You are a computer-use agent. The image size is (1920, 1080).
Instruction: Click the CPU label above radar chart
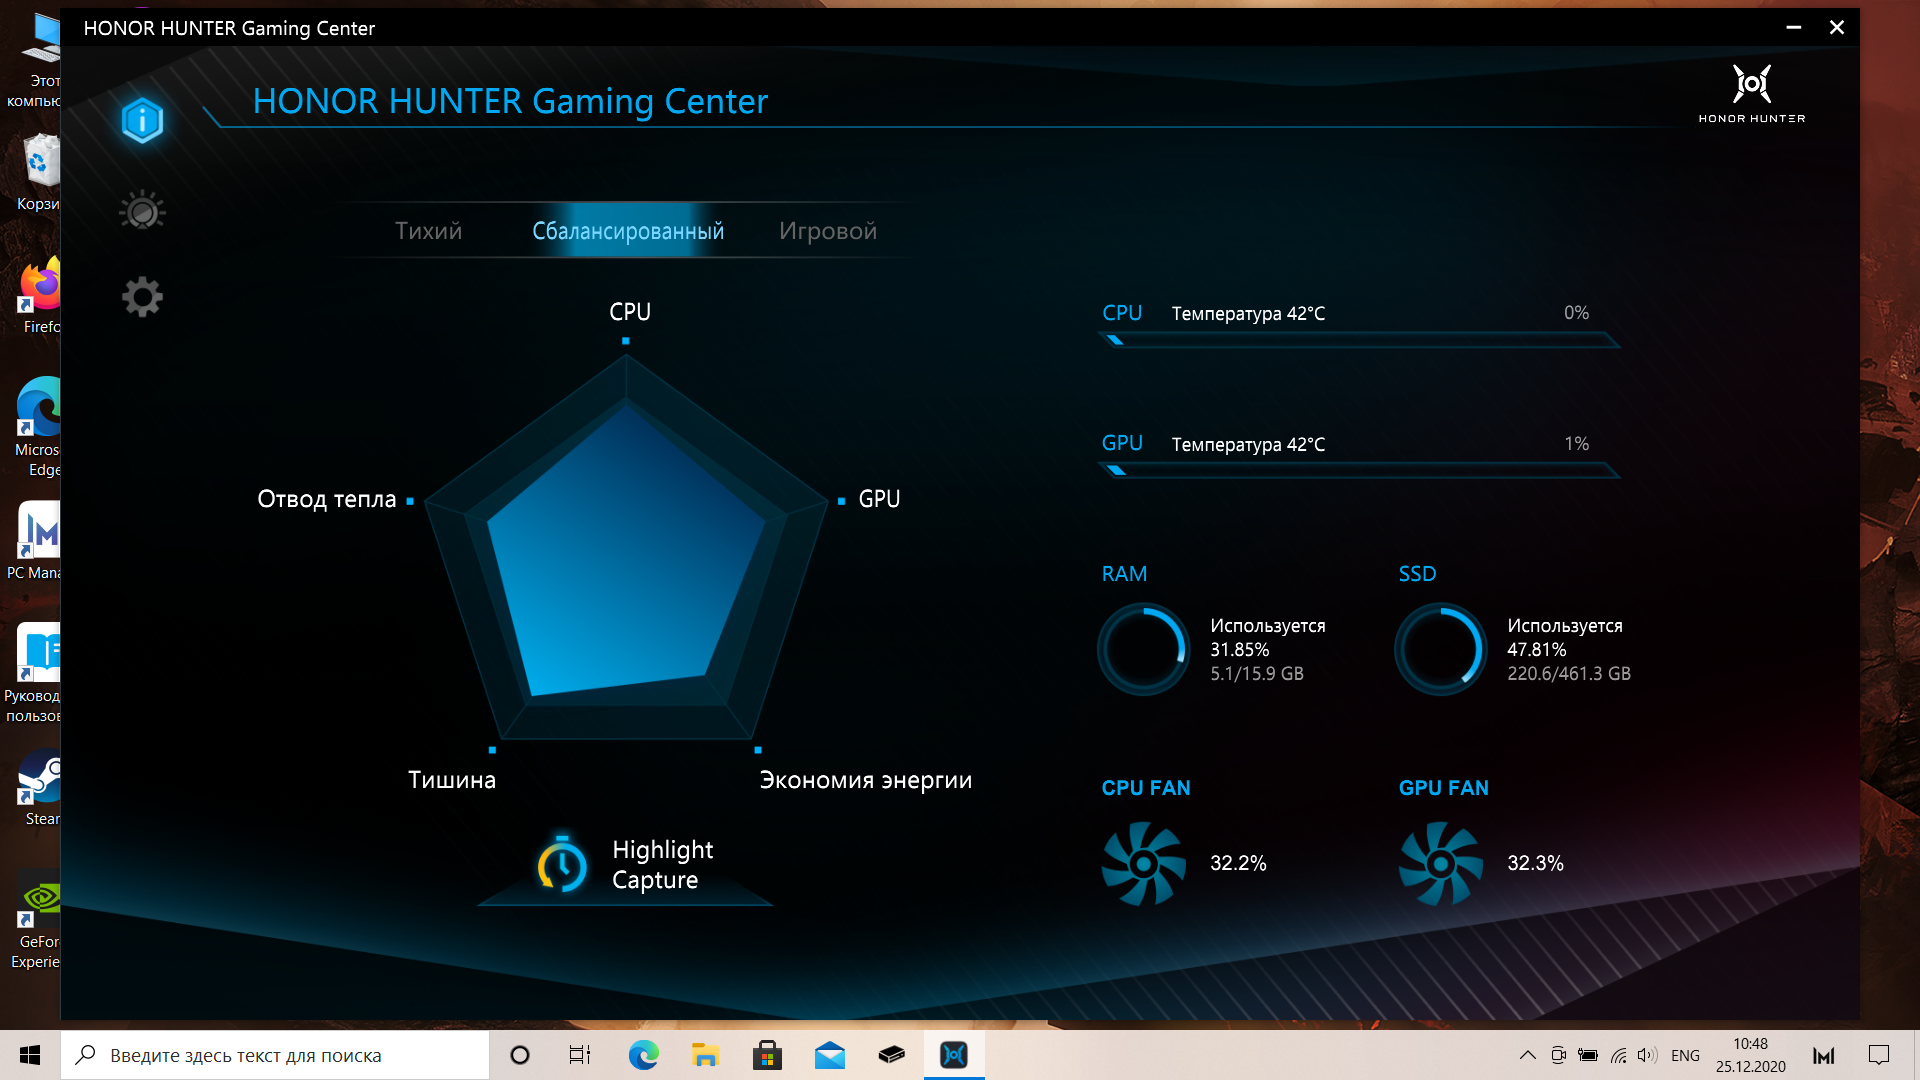pos(630,312)
